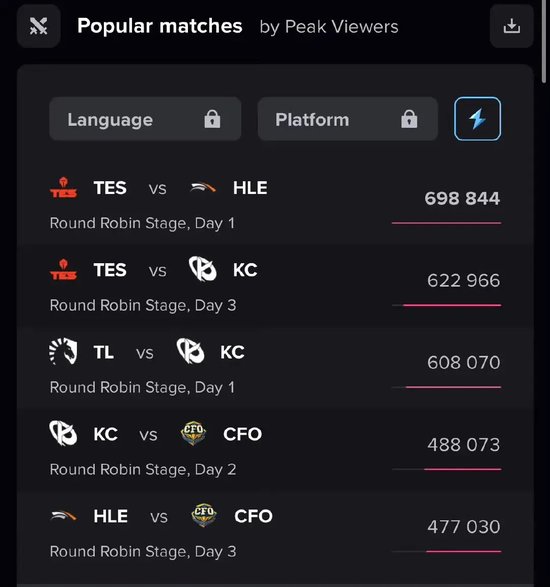
Task: Open the HLE vs CFO Day 3 match
Action: (x=275, y=532)
